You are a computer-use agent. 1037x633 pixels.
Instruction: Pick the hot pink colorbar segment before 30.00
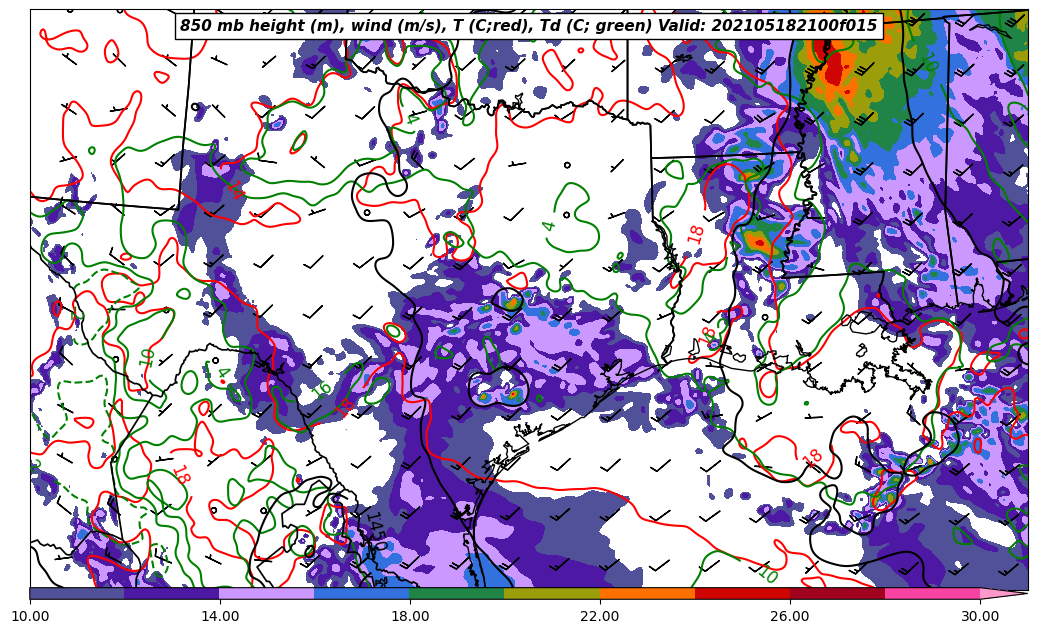pyautogui.click(x=932, y=593)
